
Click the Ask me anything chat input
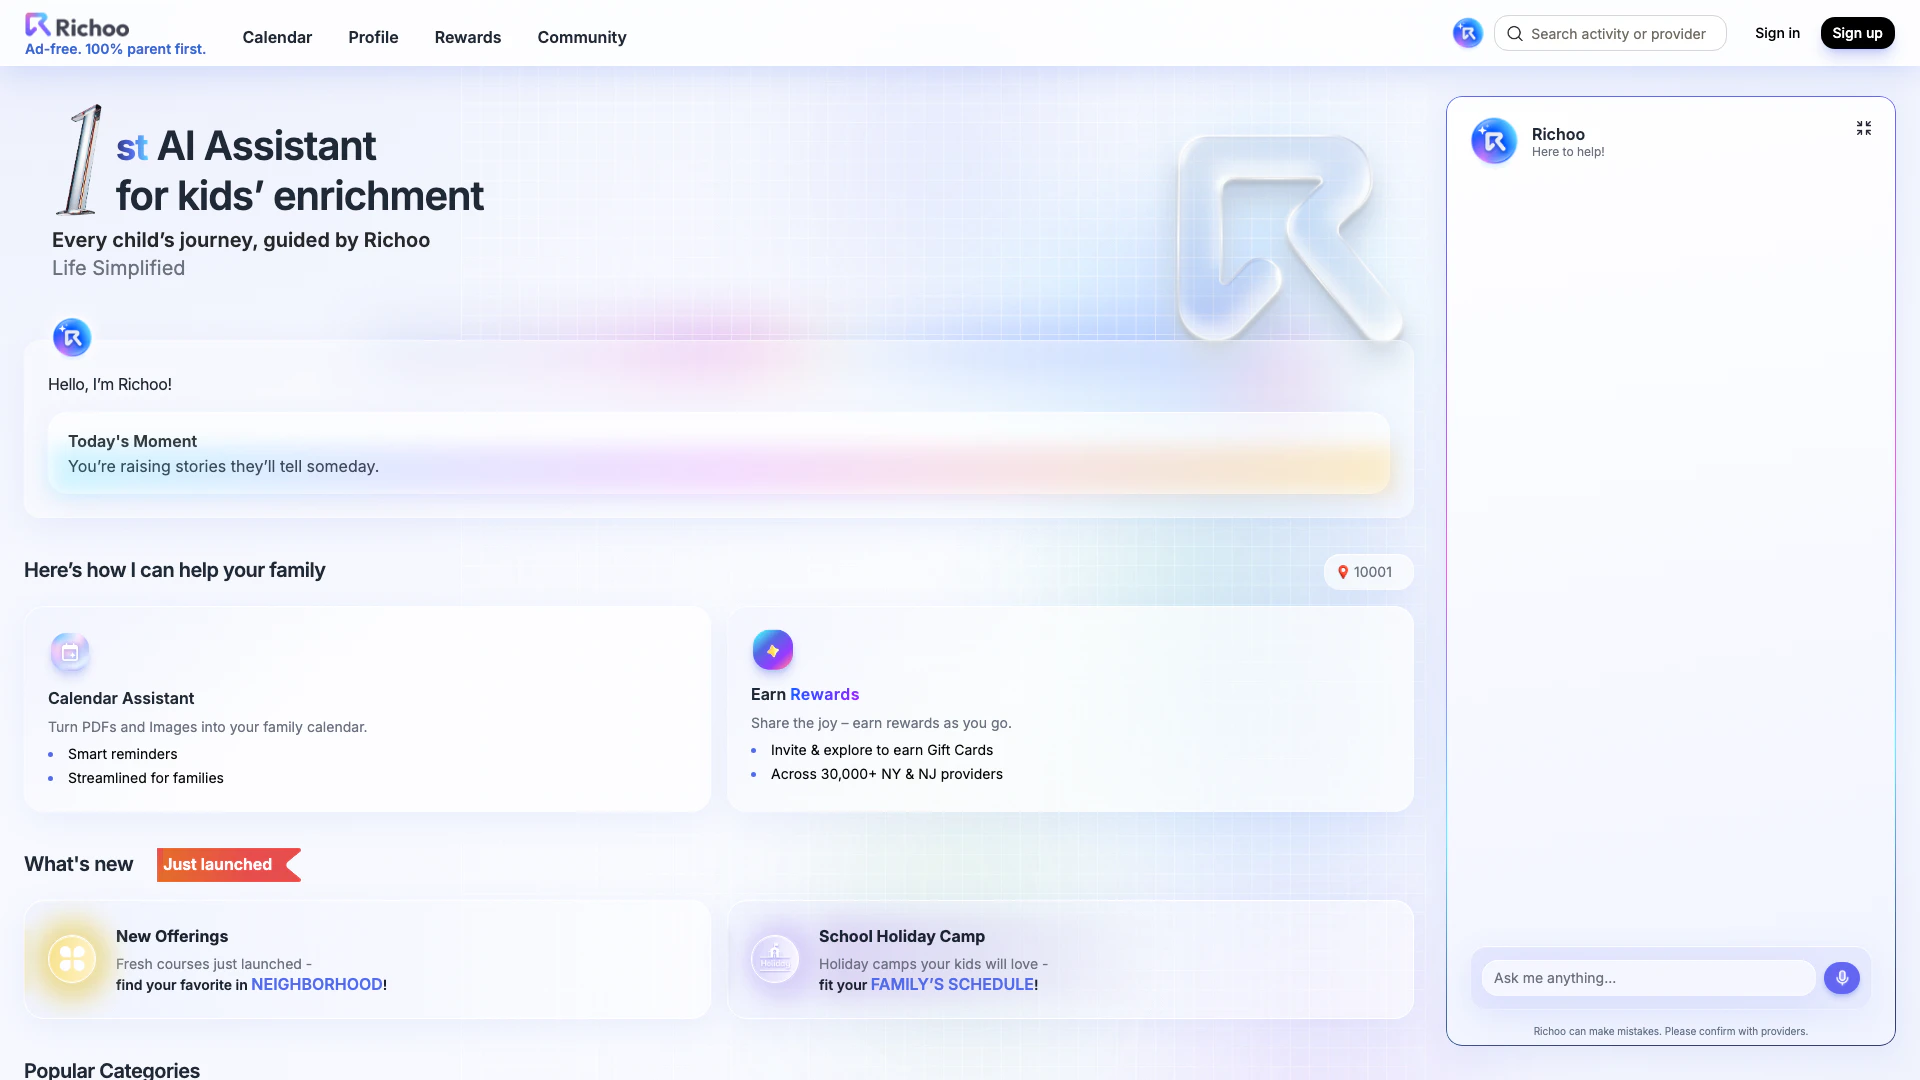(x=1647, y=978)
